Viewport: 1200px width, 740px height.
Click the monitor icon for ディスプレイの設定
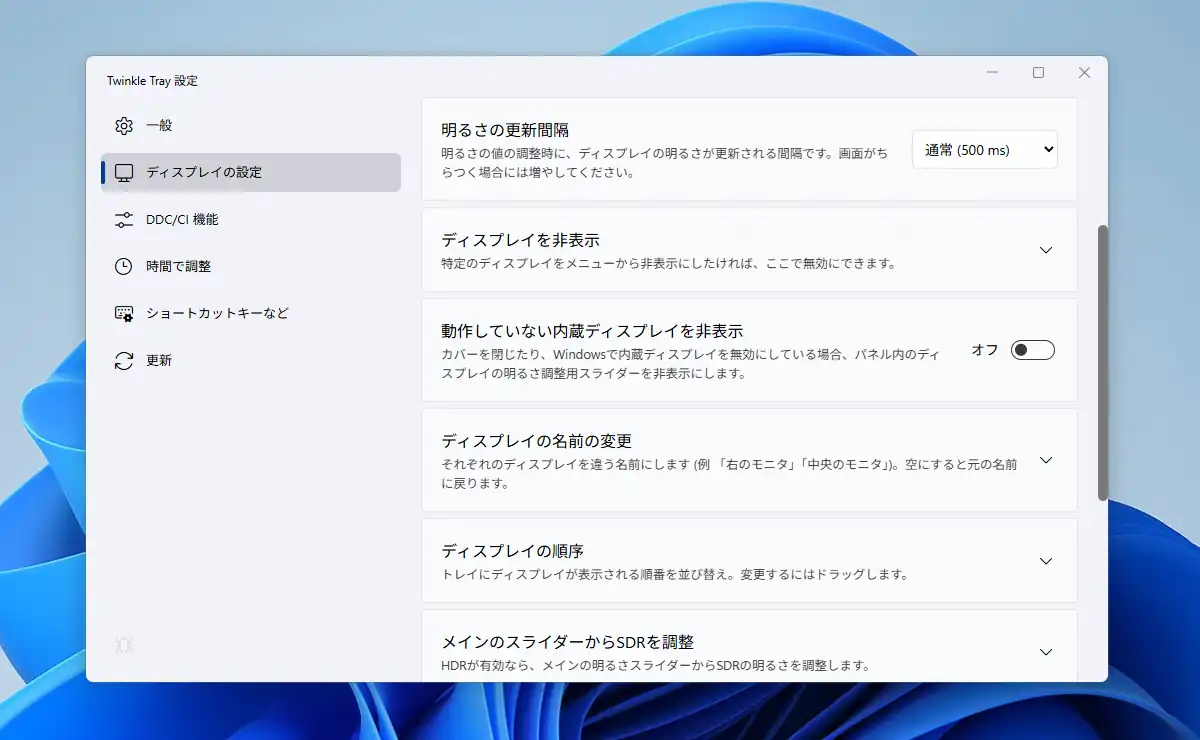(124, 173)
